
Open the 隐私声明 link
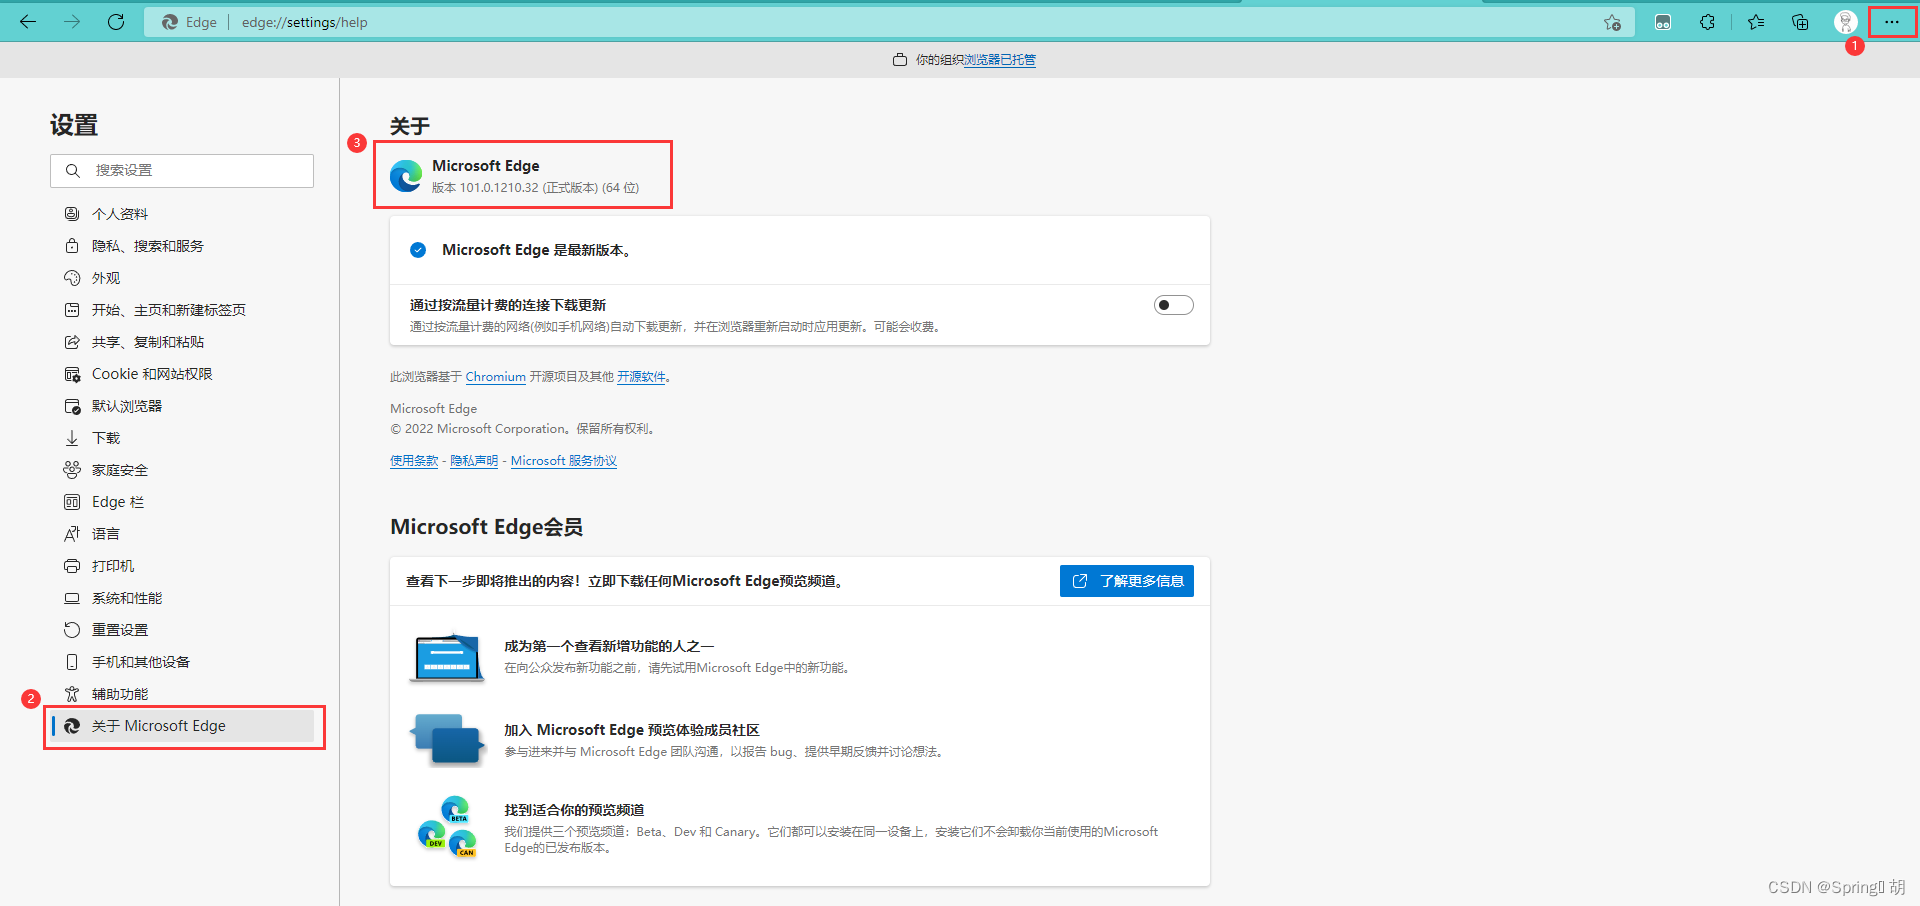tap(474, 461)
